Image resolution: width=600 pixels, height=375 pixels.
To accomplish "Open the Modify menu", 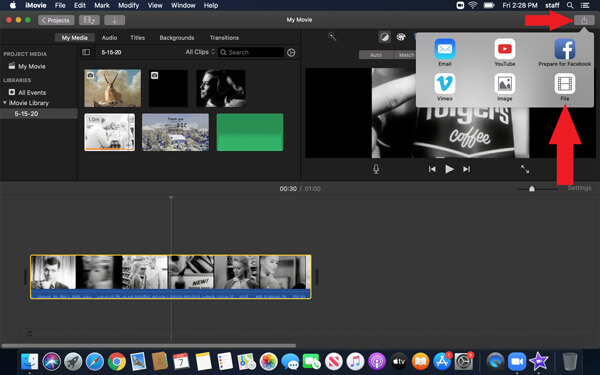I will [128, 5].
